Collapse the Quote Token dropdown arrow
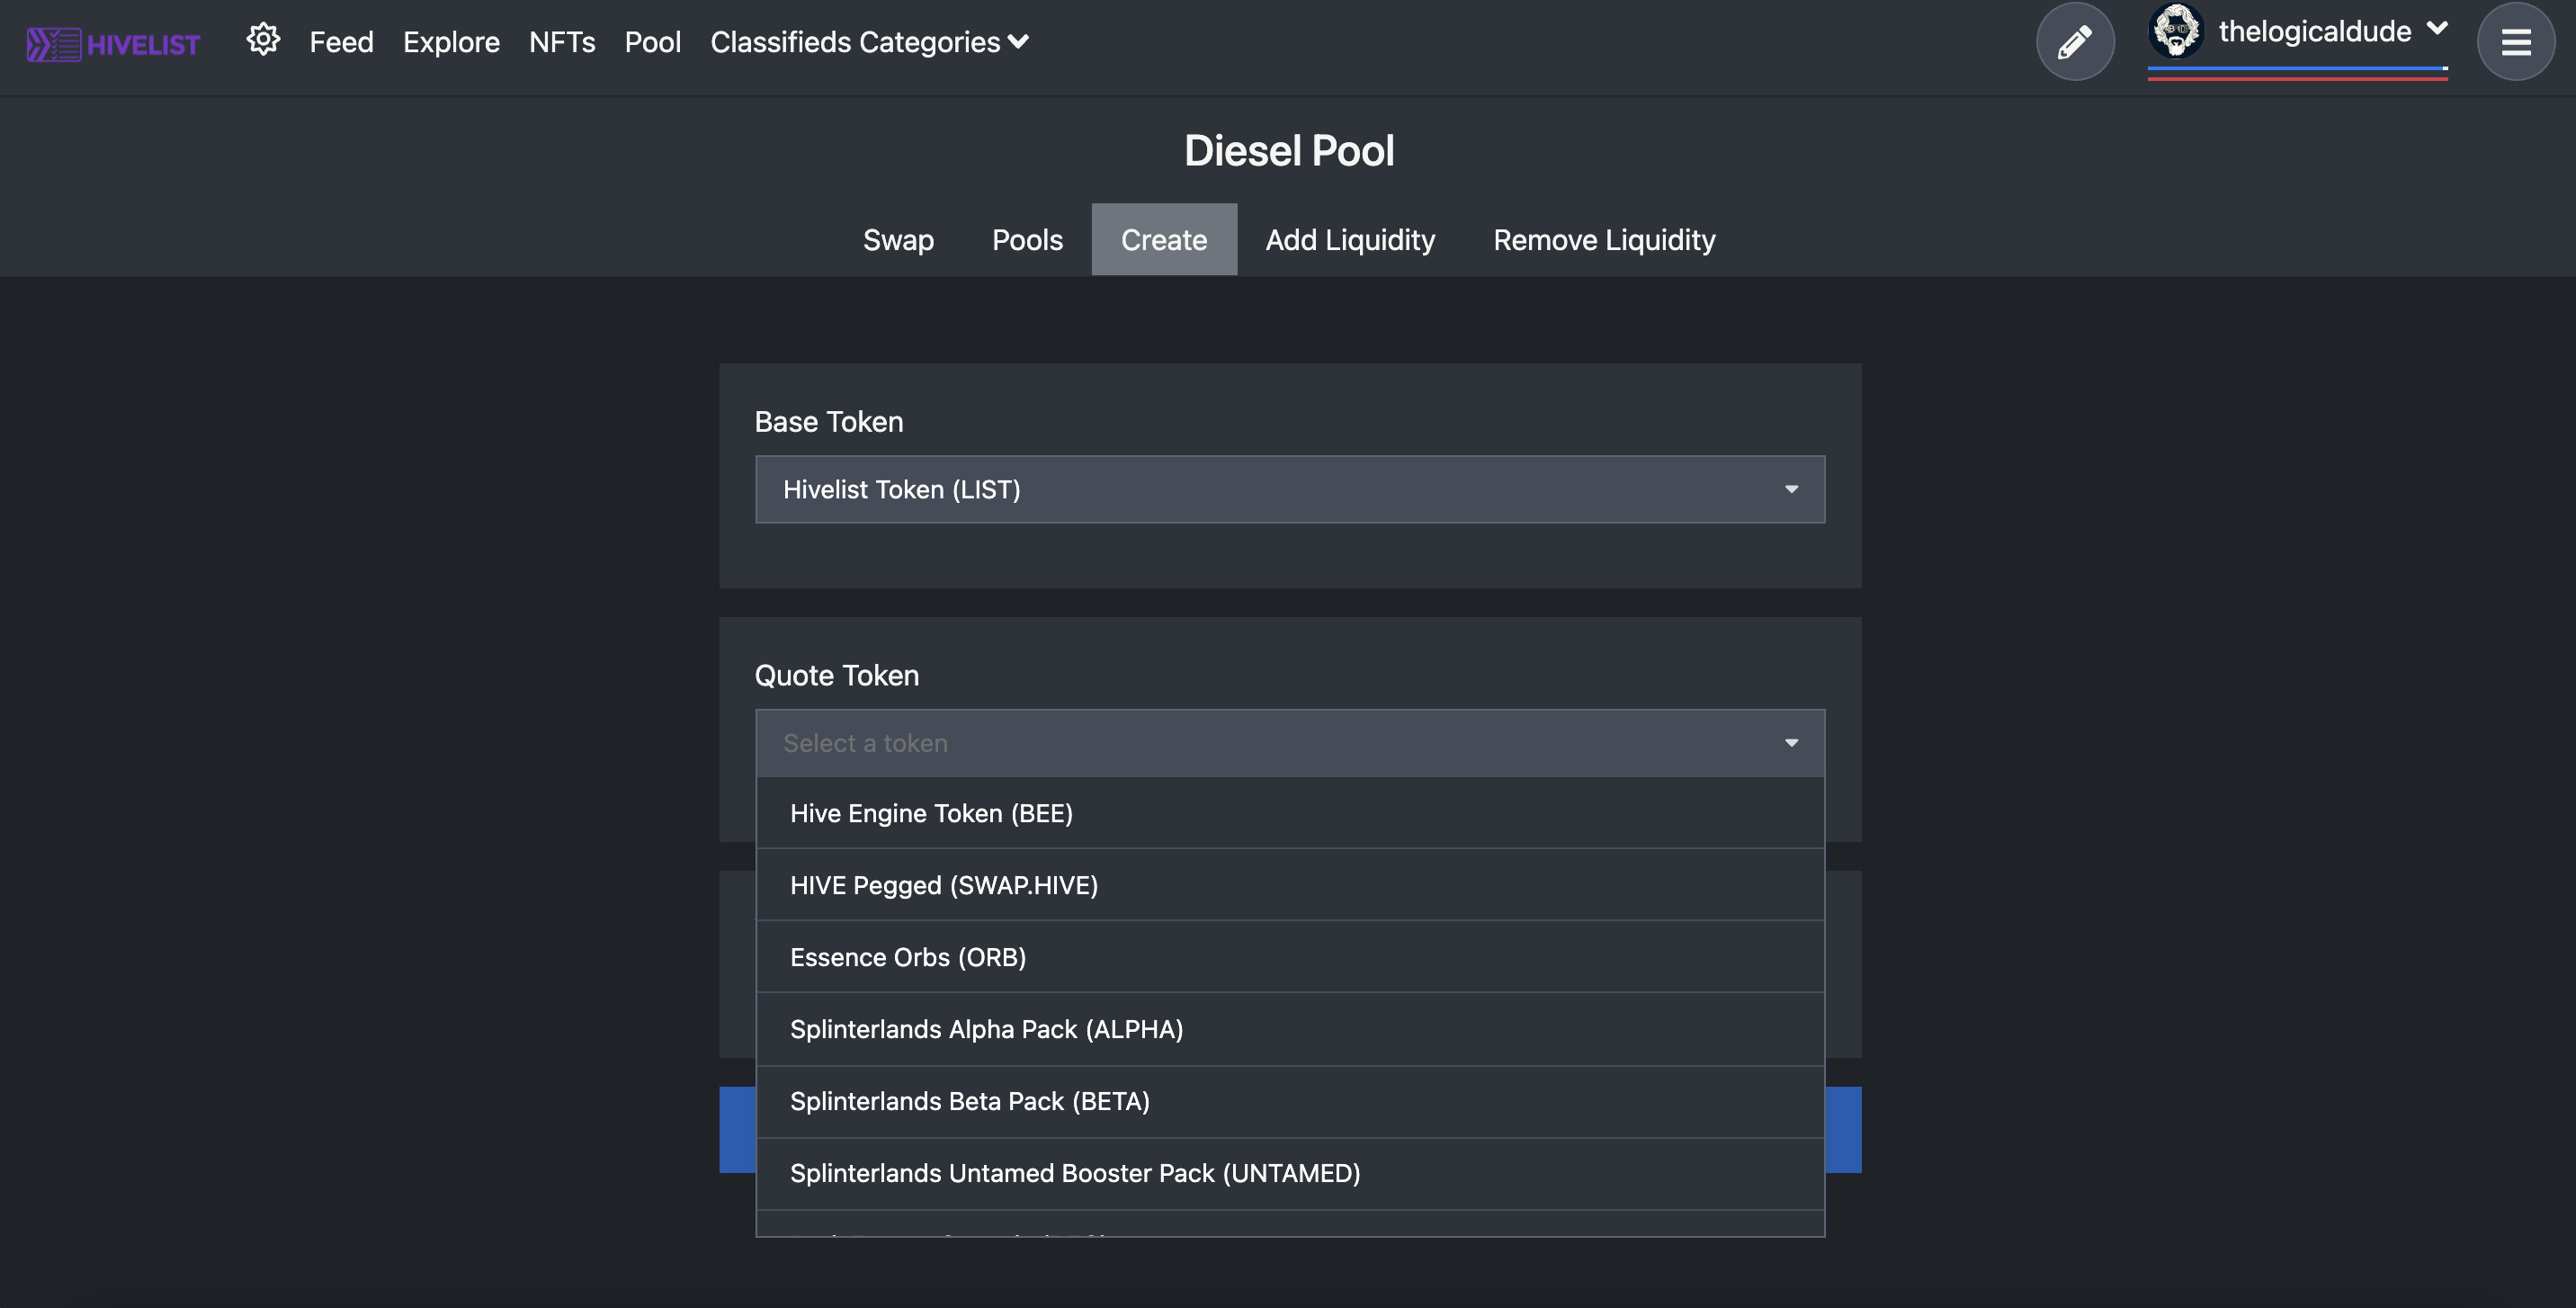2576x1308 pixels. point(1791,743)
